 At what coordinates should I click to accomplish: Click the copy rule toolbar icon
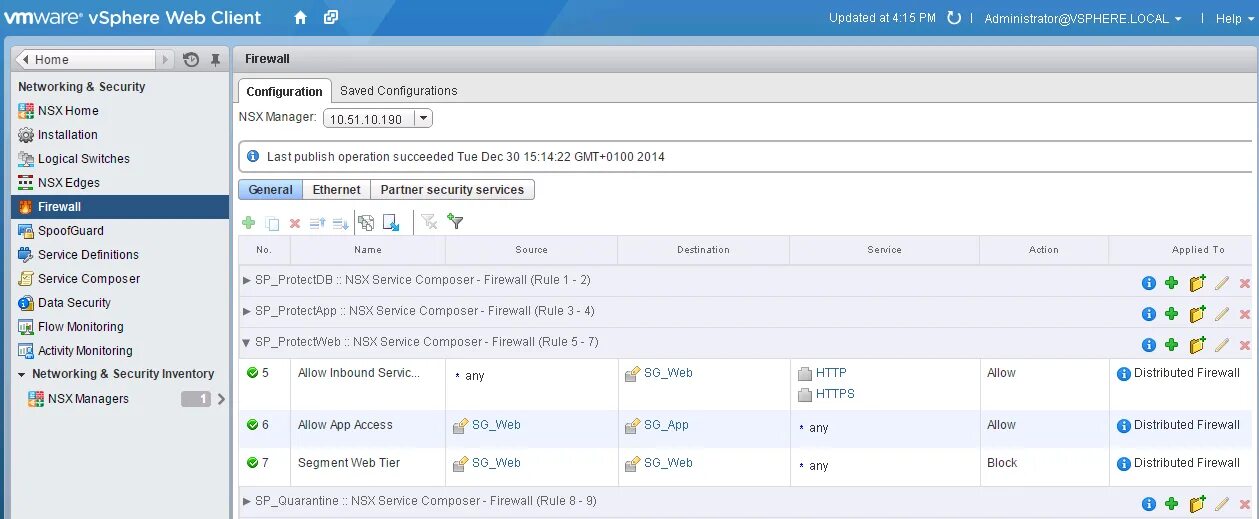pyautogui.click(x=272, y=223)
